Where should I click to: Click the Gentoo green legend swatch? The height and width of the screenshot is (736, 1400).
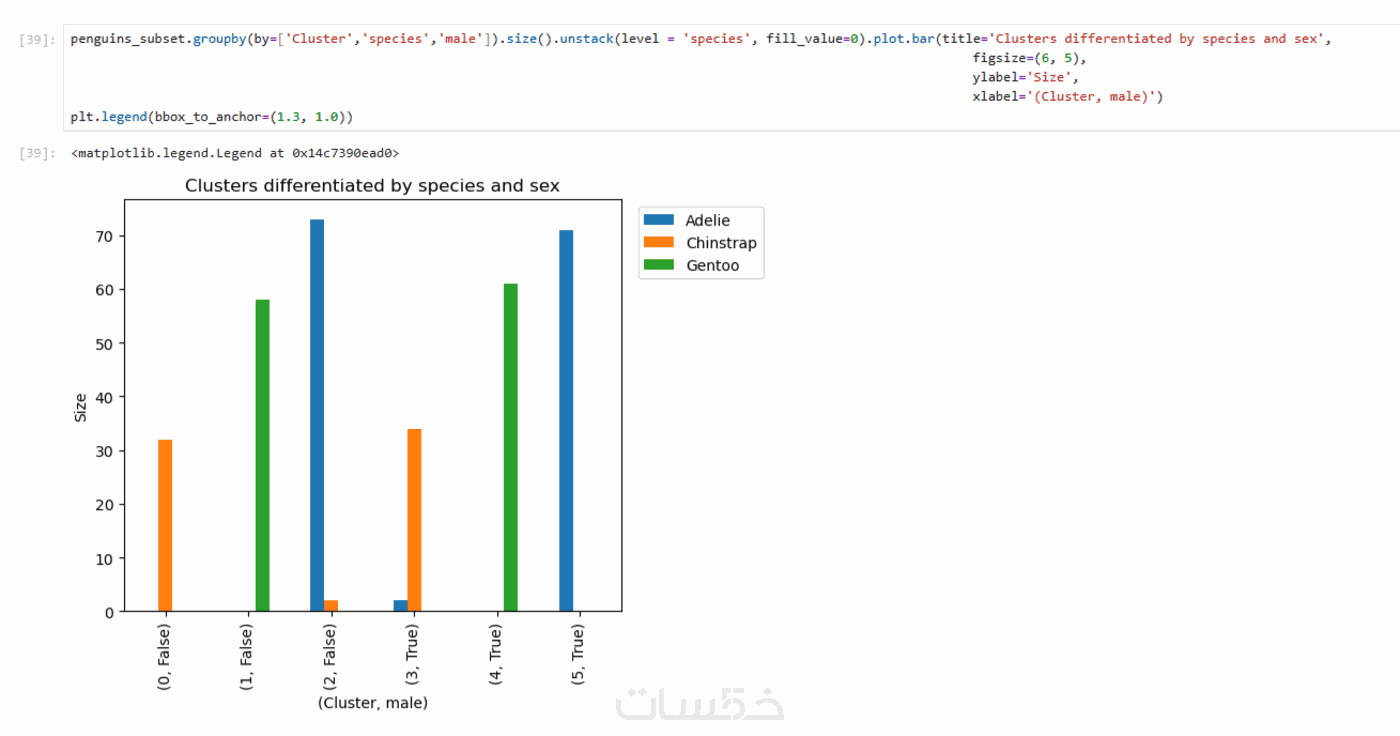click(x=660, y=265)
